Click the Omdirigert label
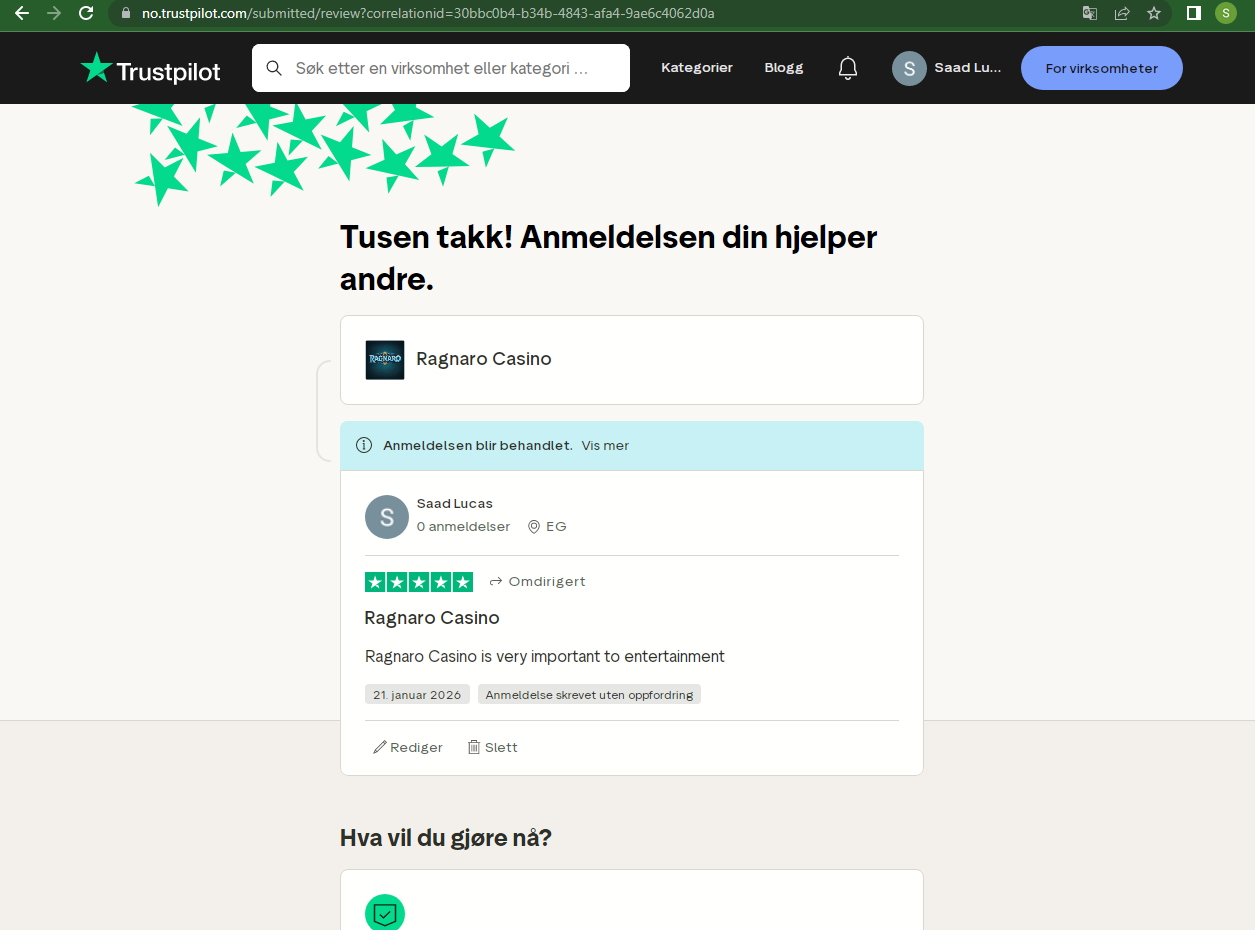The height and width of the screenshot is (930, 1255). pyautogui.click(x=547, y=582)
